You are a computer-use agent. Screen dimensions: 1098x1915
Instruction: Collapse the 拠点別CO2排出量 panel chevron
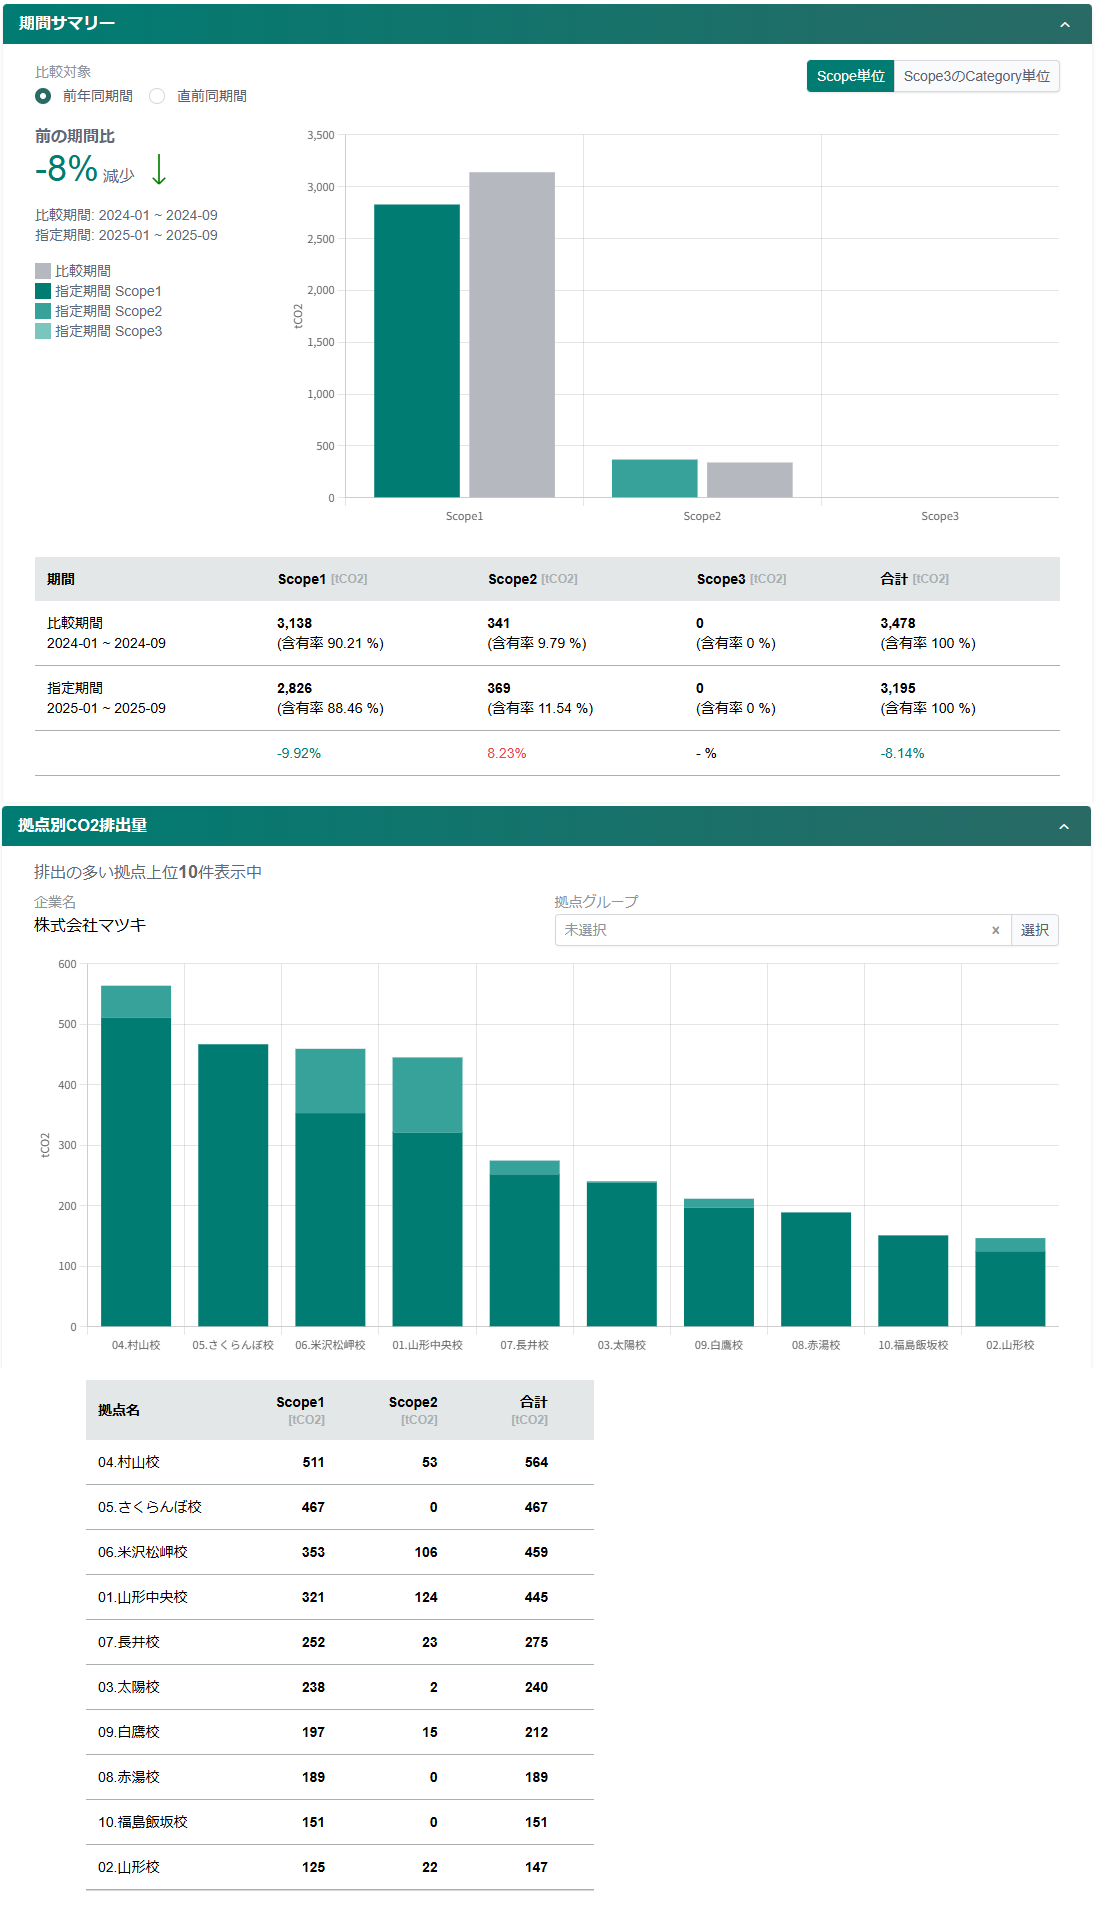pos(1063,826)
